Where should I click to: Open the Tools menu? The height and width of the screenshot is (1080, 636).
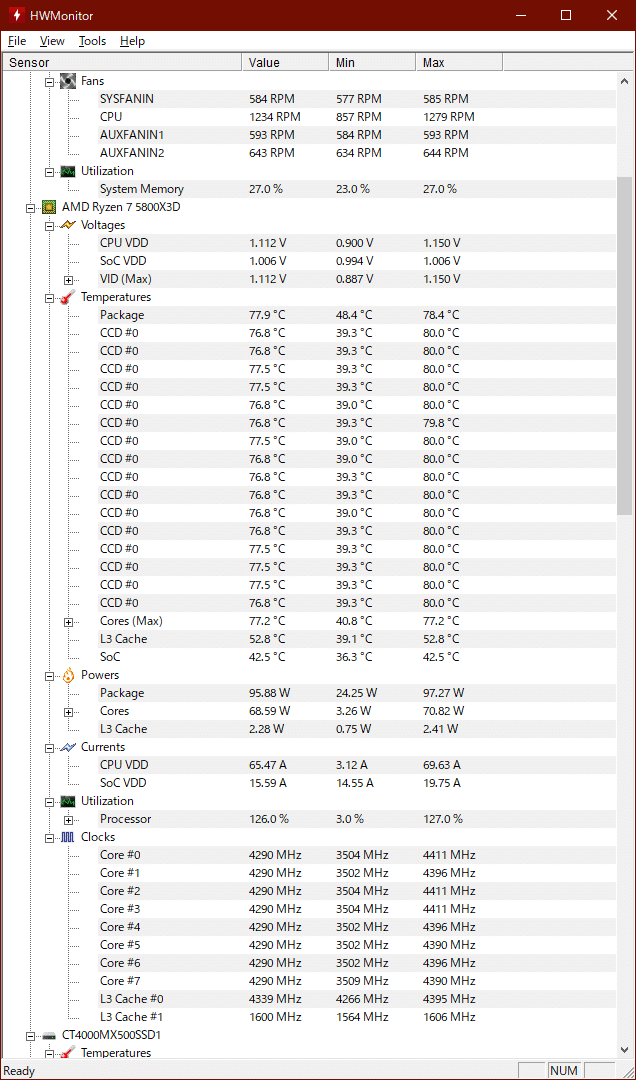[92, 41]
